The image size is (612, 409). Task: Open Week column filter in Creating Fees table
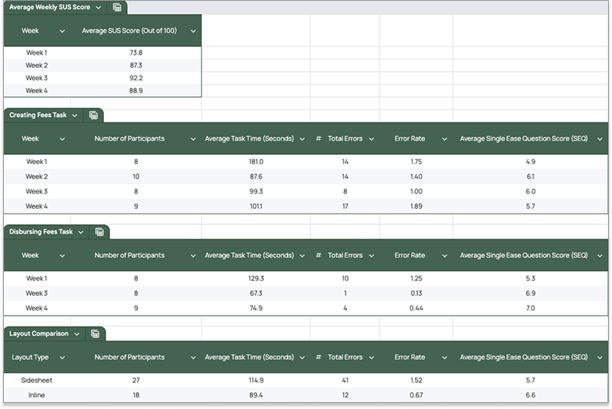click(62, 139)
